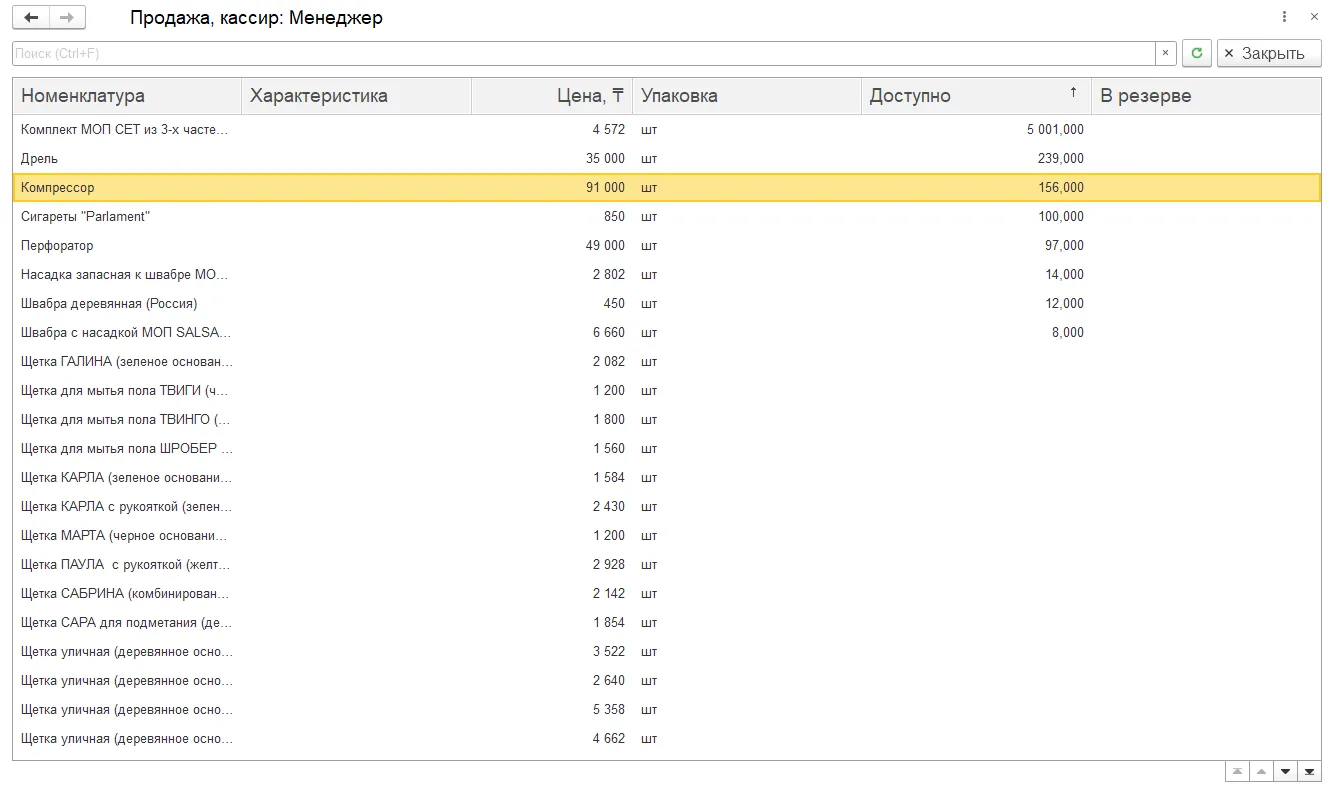The height and width of the screenshot is (792, 1331).
Task: Sort by the Цена column header
Action: [552, 96]
